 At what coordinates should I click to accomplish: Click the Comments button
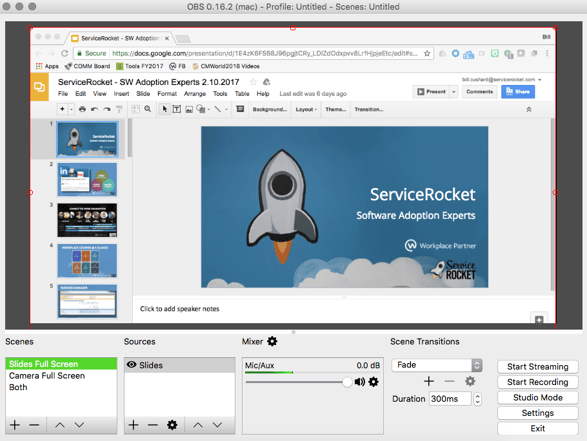(480, 91)
